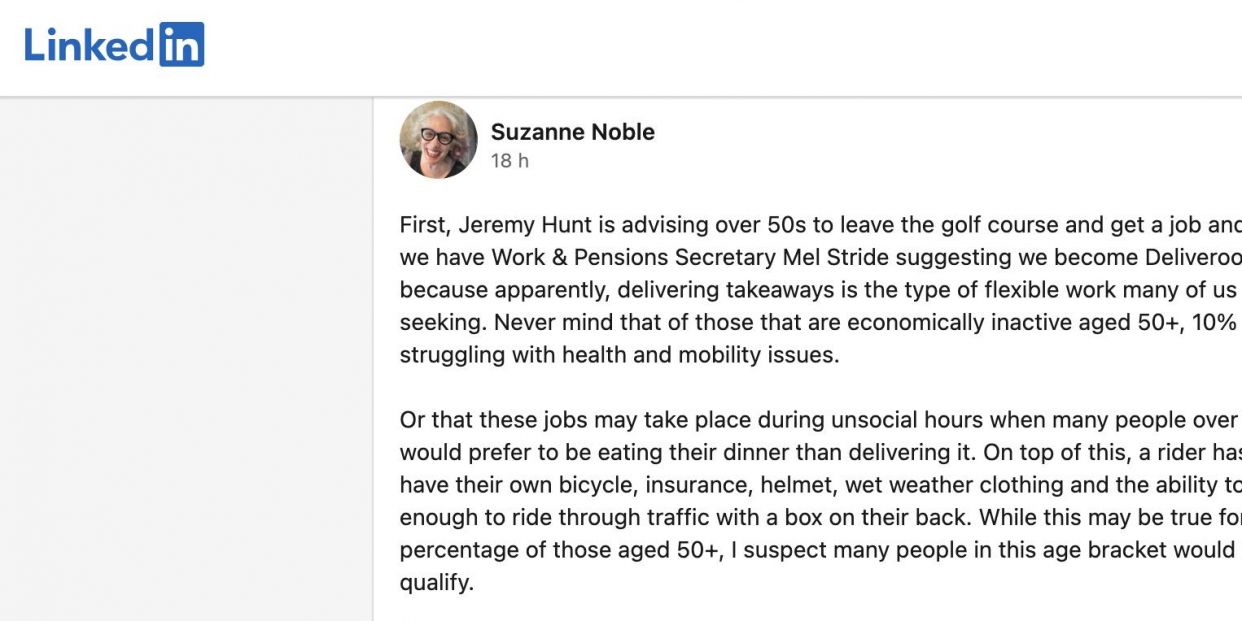The height and width of the screenshot is (621, 1242).
Task: Click the "Linked" wordmark text in the logo
Action: click(90, 46)
